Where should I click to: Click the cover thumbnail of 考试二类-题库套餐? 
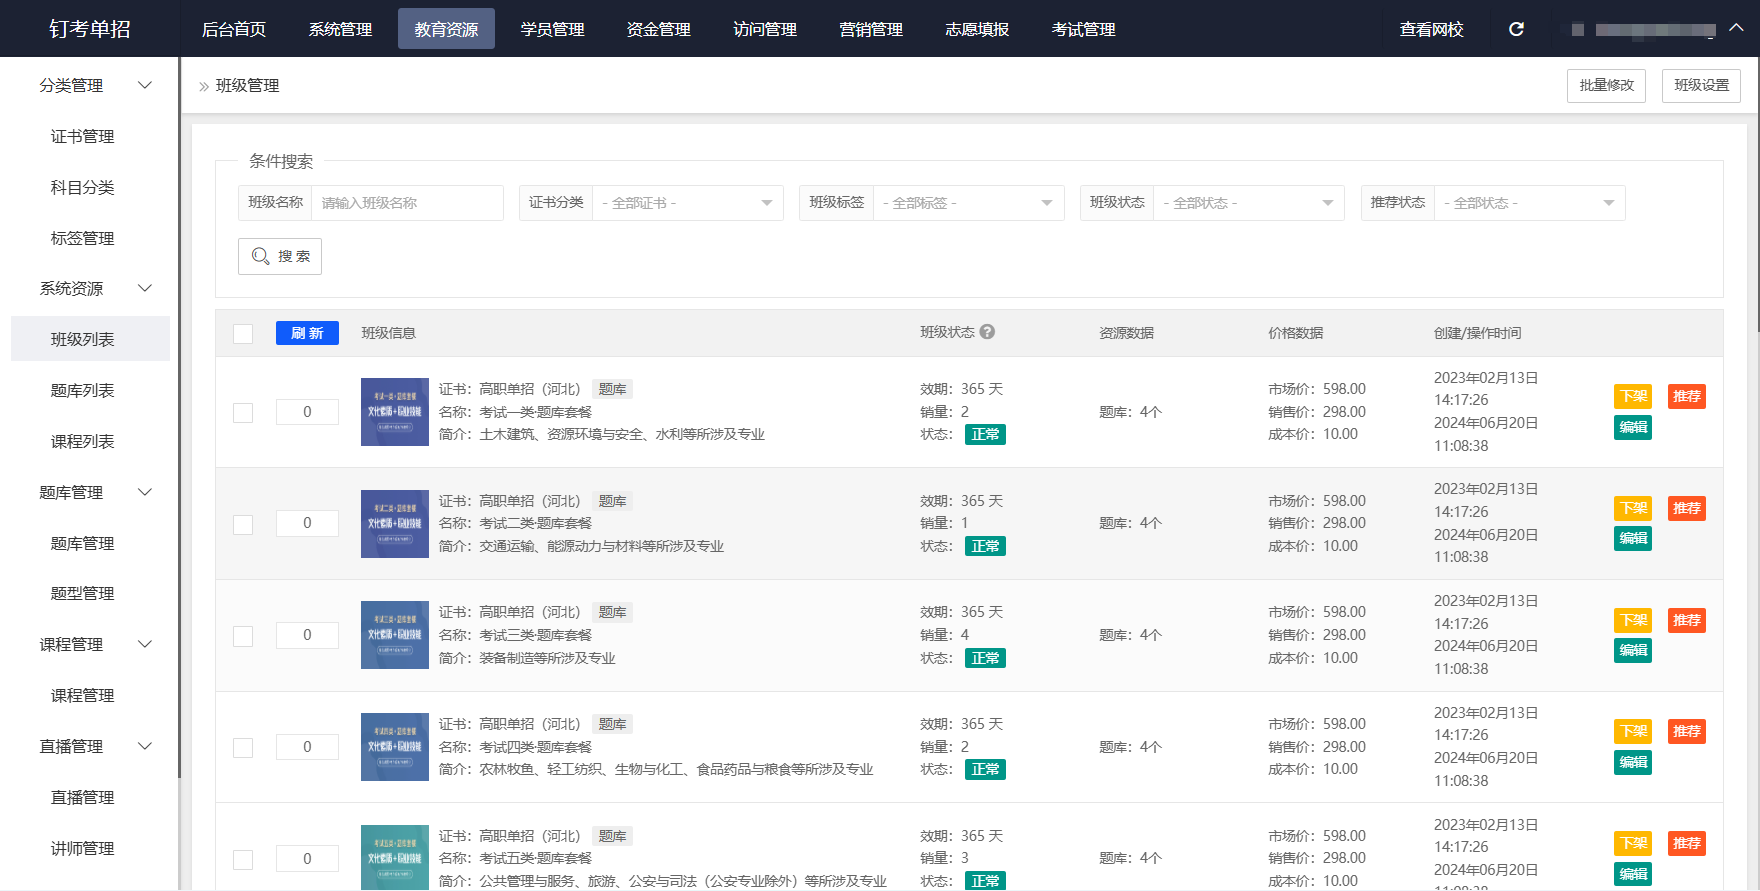coord(394,524)
